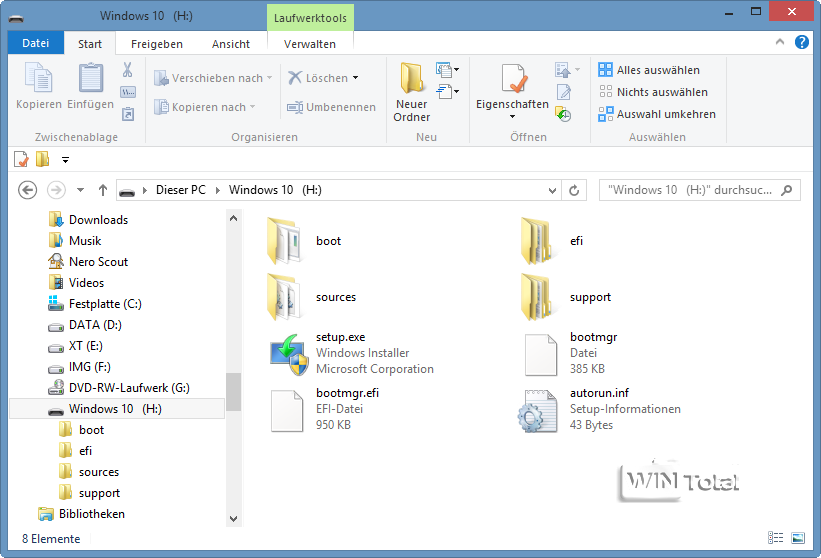This screenshot has height=558, width=821.
Task: Collapse the ribbon with the chevron
Action: point(780,42)
